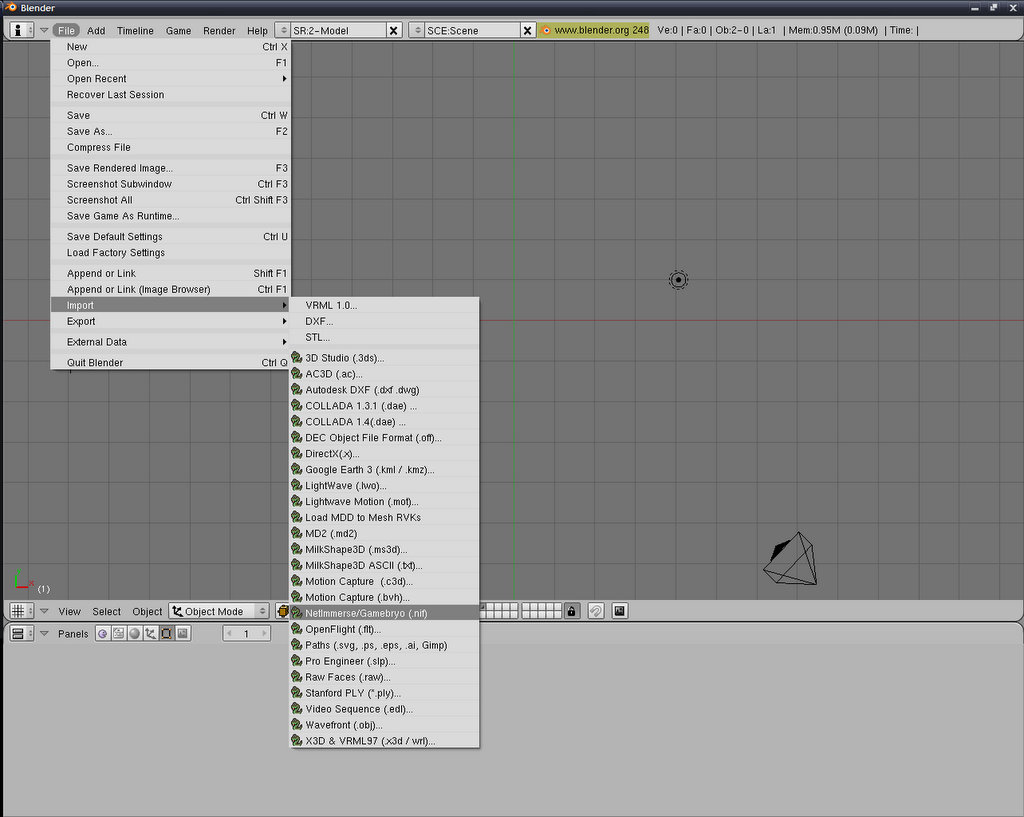Hide 3D view header menus triangle
The image size is (1024, 817).
[44, 611]
